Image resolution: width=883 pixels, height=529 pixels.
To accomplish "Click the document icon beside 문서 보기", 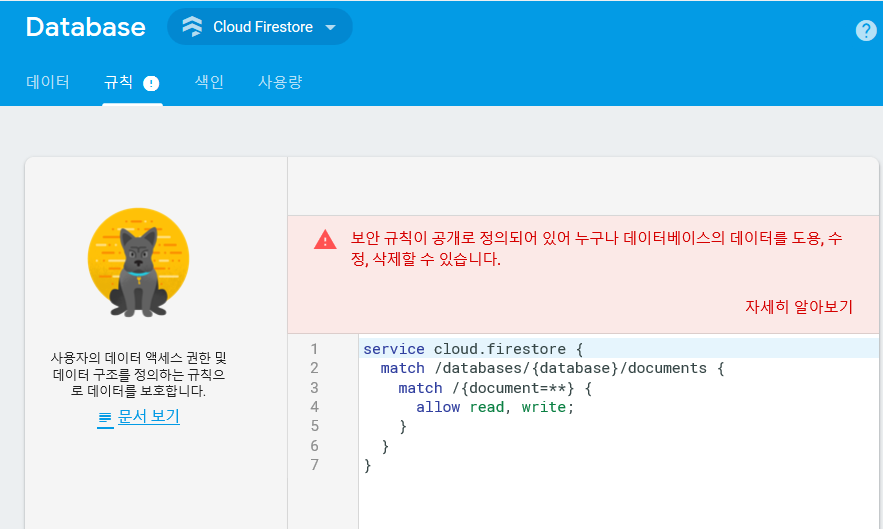I will [x=105, y=417].
